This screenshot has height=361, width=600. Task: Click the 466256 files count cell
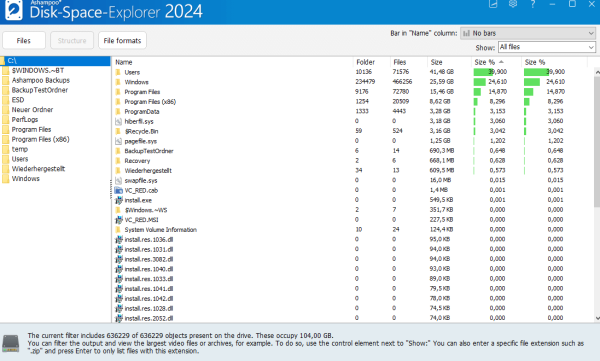[x=402, y=82]
